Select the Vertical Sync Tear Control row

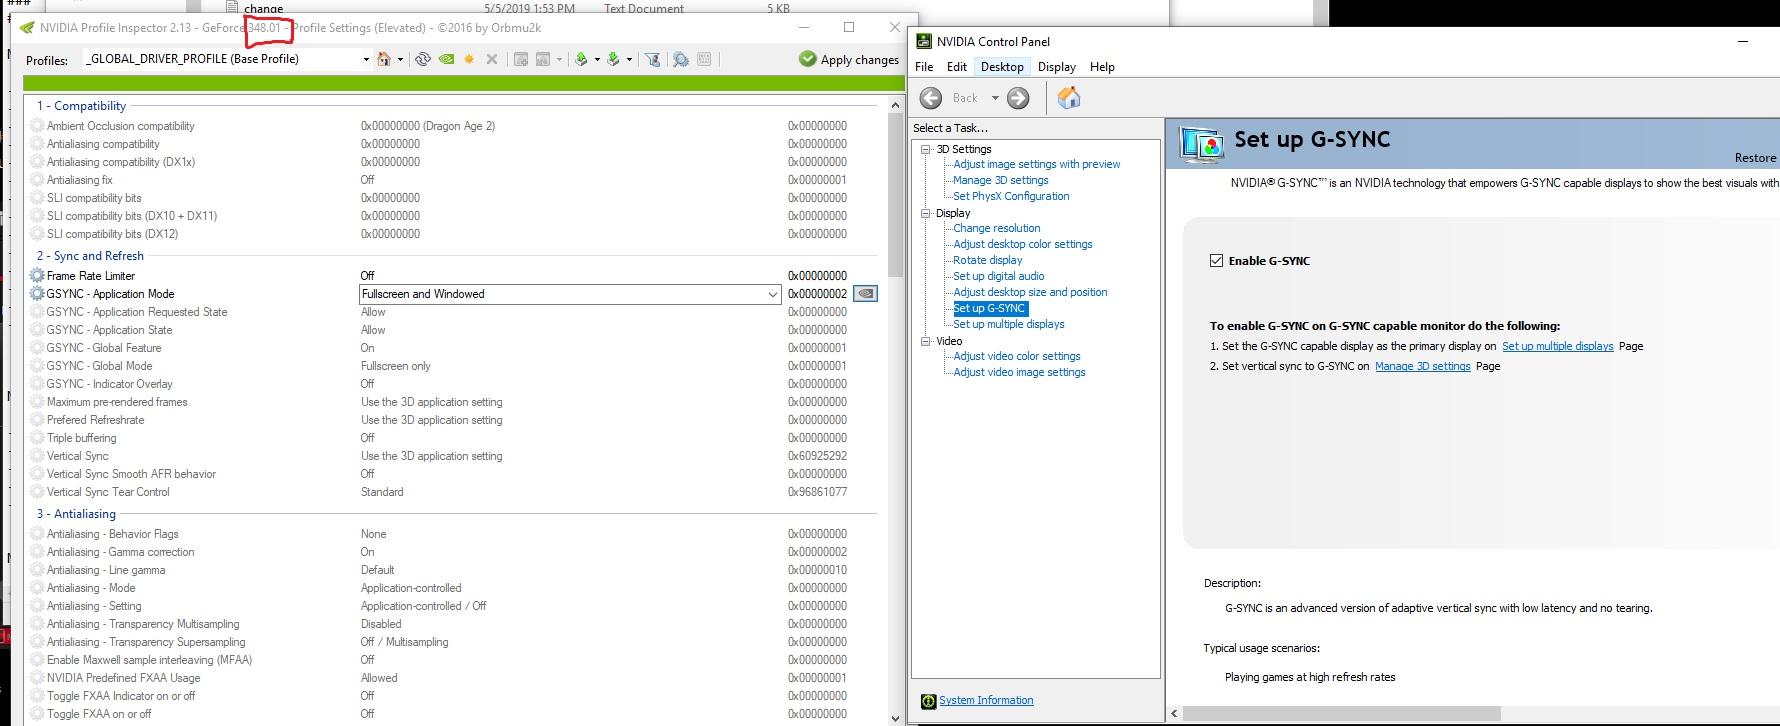453,492
